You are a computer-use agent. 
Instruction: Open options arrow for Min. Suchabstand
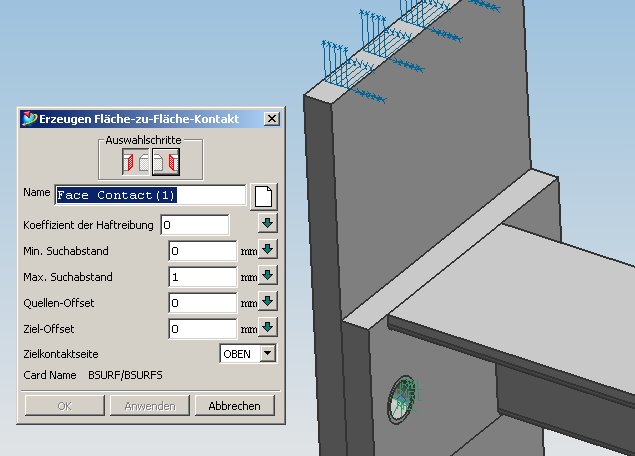pyautogui.click(x=268, y=249)
